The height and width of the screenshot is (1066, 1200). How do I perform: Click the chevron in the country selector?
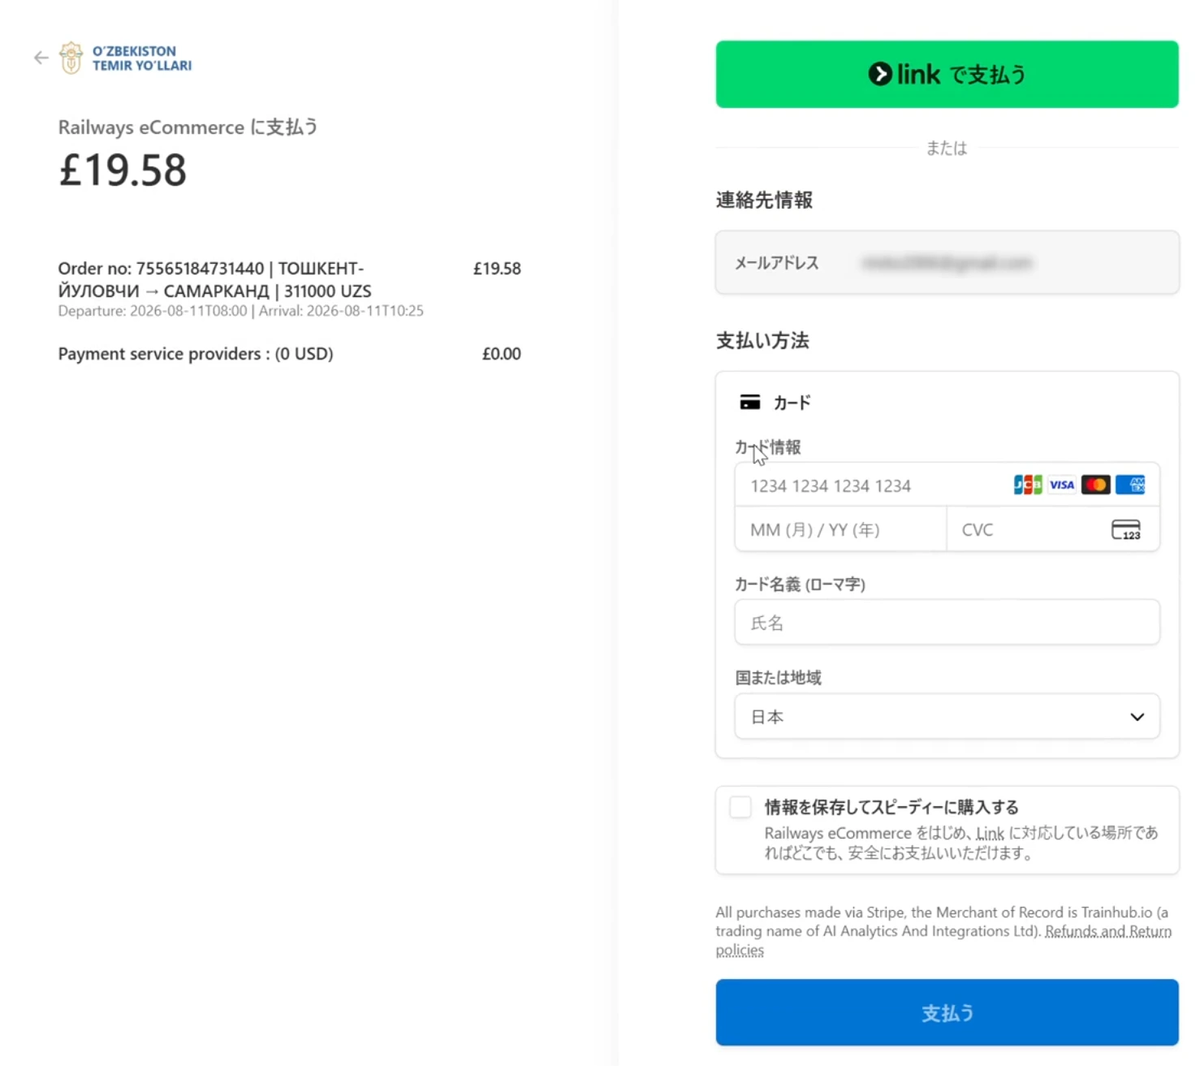click(1137, 717)
